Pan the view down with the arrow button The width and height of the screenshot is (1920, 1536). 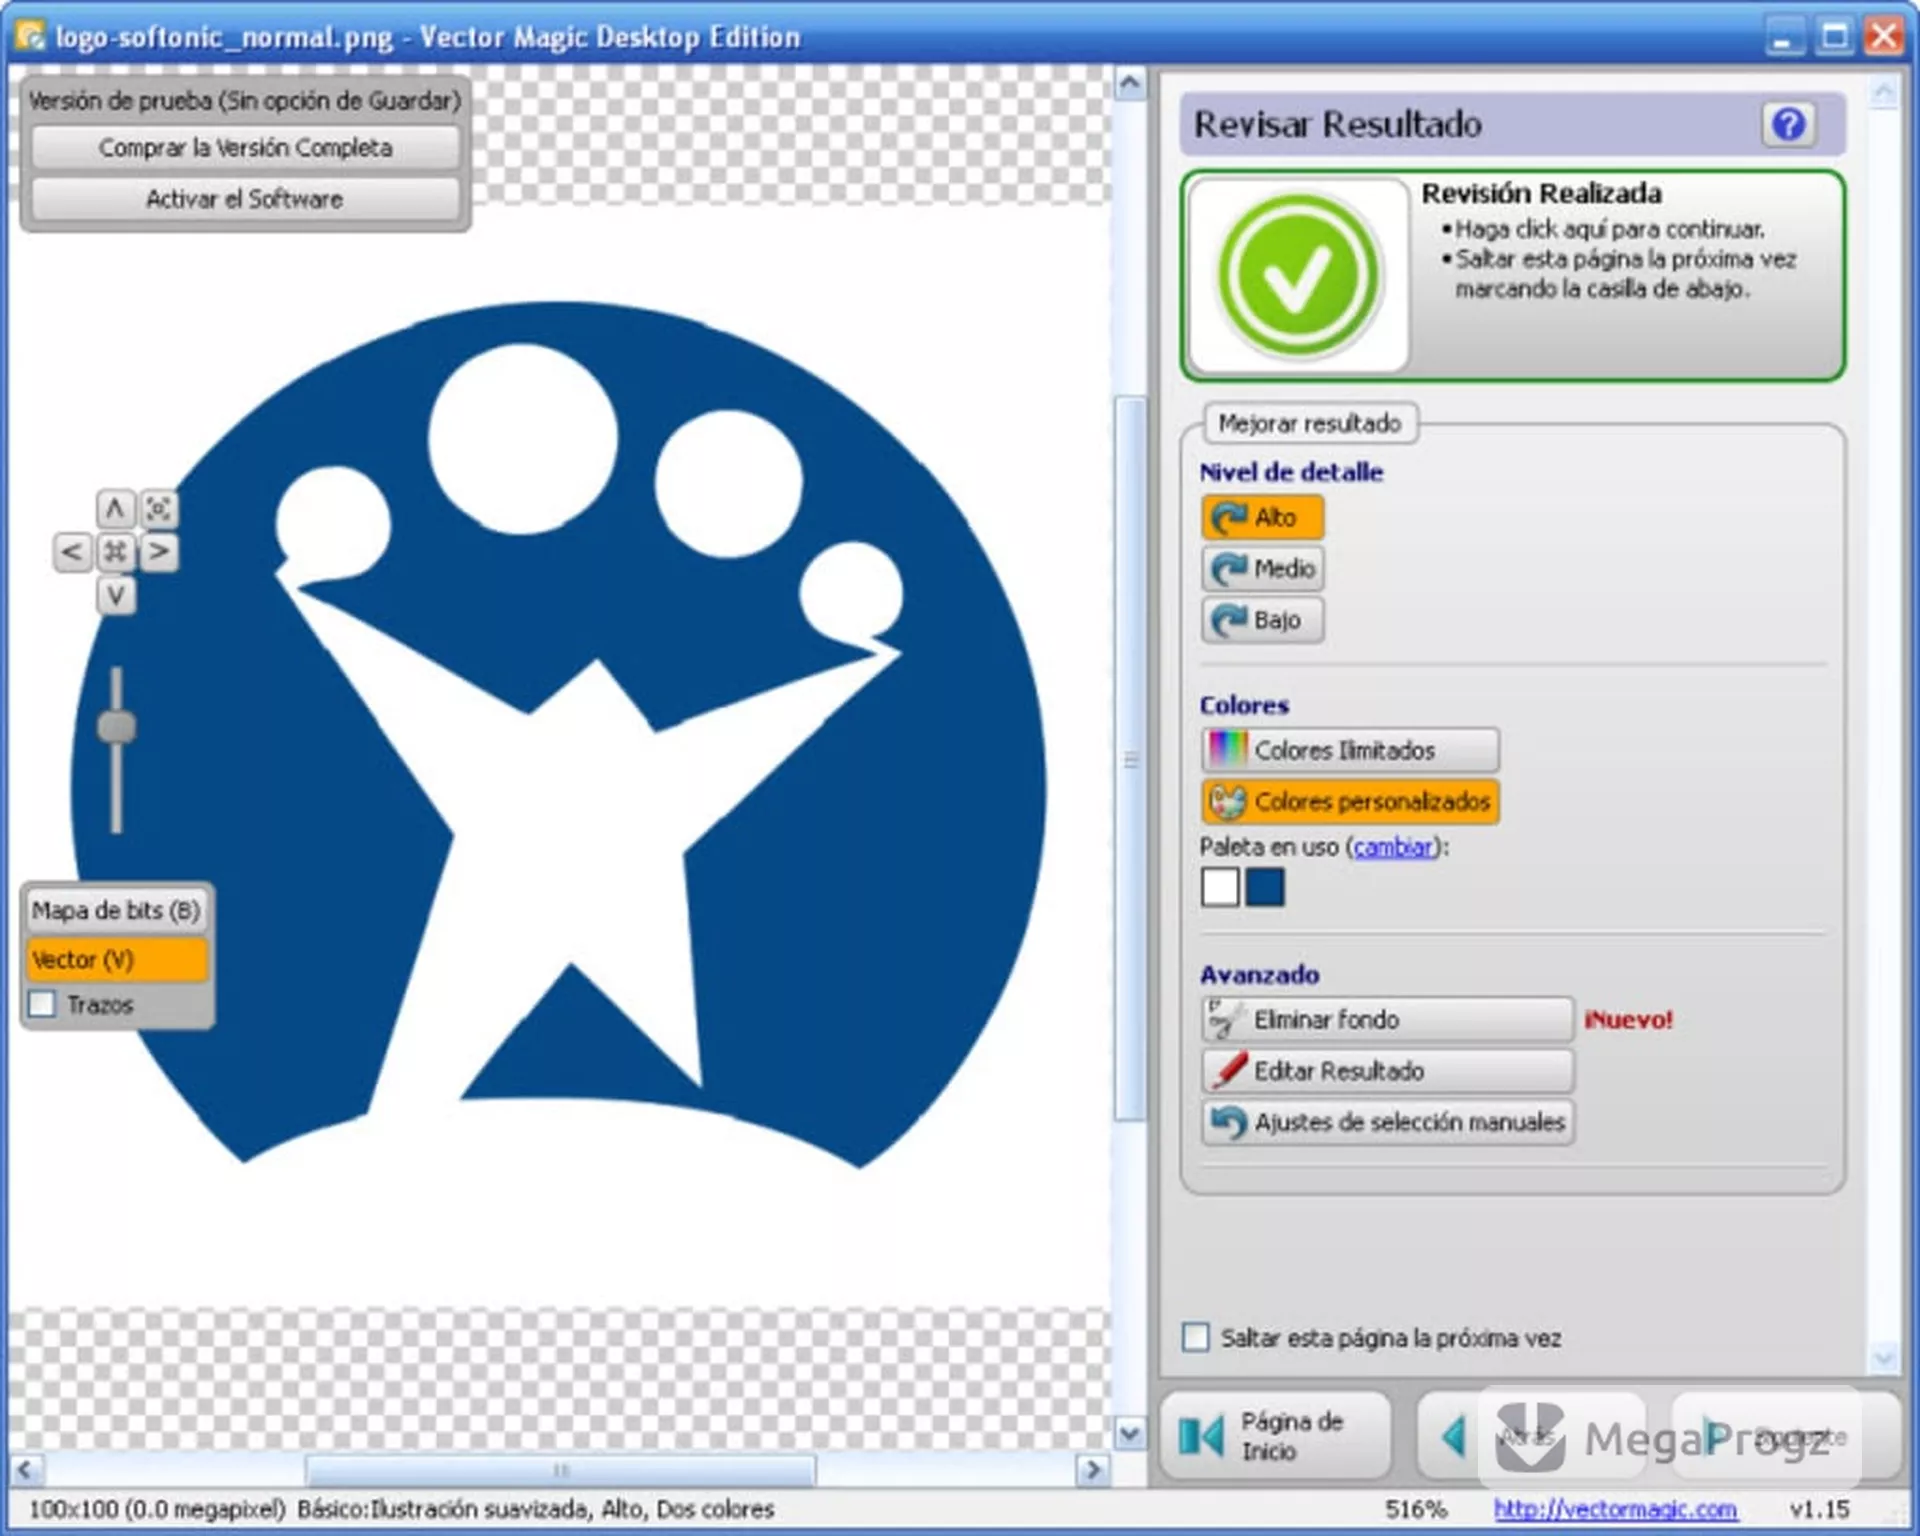115,596
